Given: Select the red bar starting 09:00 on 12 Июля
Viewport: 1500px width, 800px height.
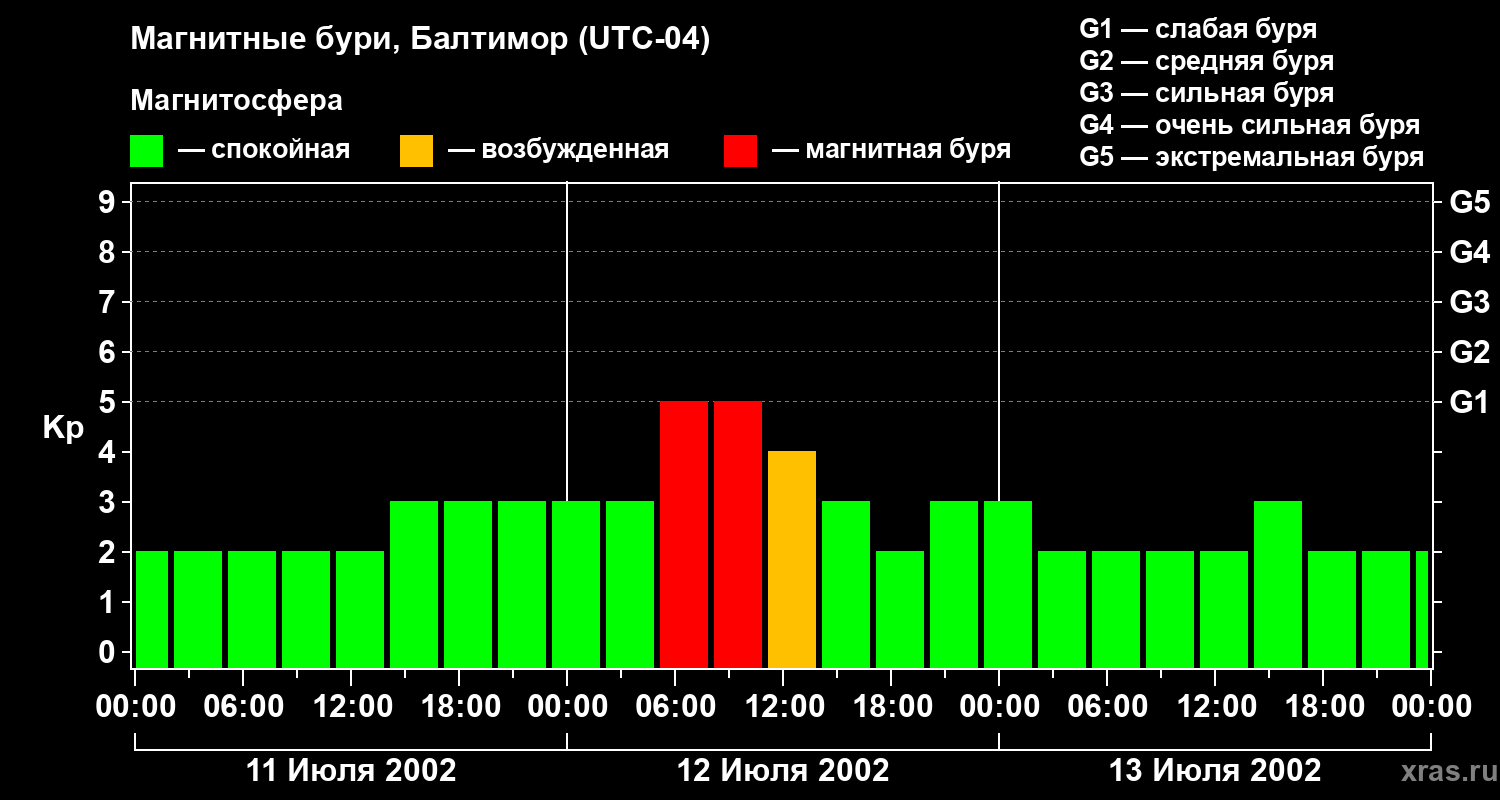Looking at the screenshot, I should [x=738, y=535].
